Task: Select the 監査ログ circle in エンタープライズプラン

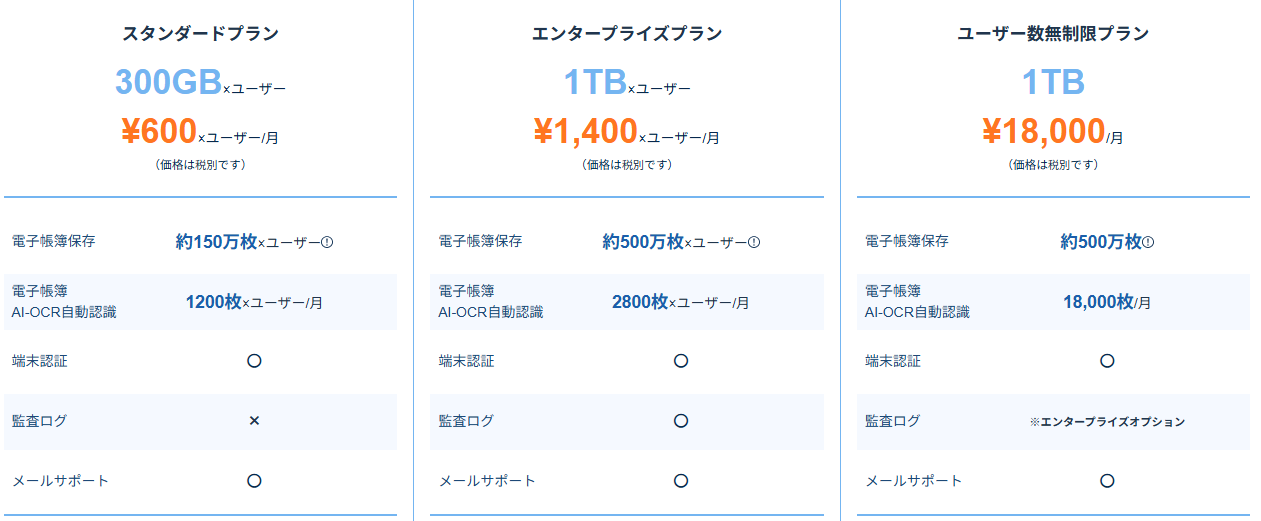Action: [x=681, y=421]
